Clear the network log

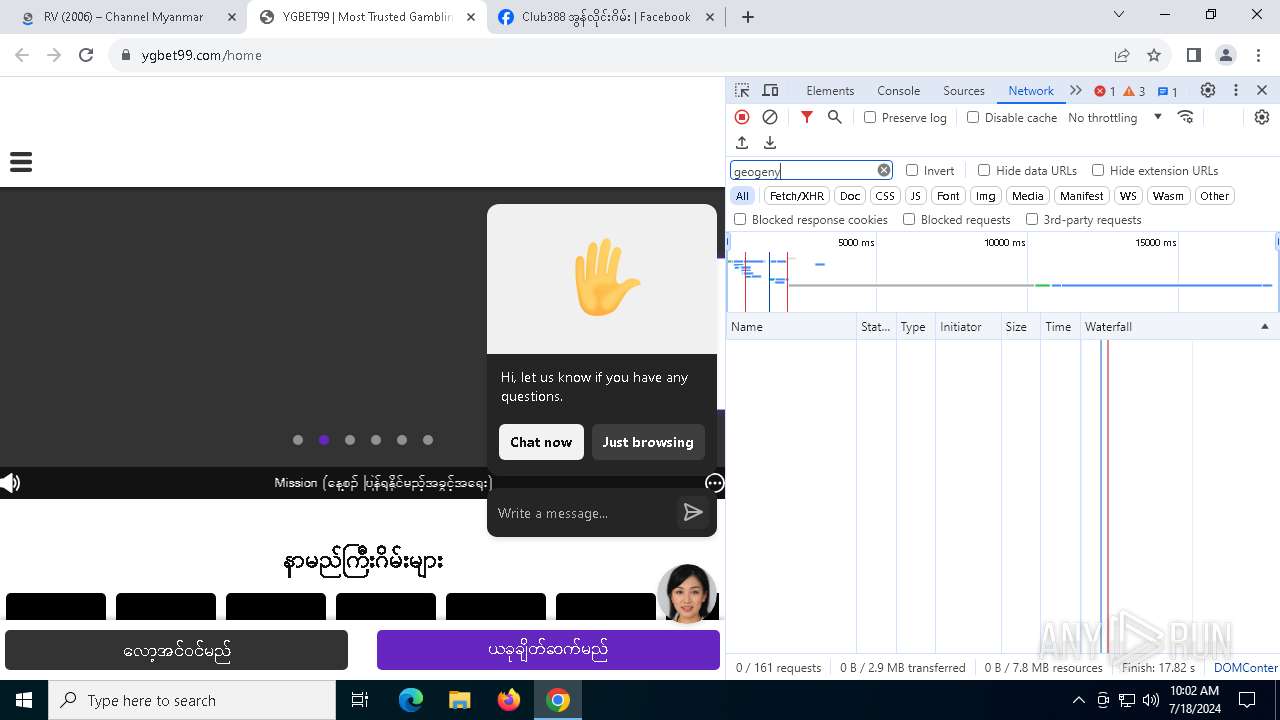coord(770,117)
